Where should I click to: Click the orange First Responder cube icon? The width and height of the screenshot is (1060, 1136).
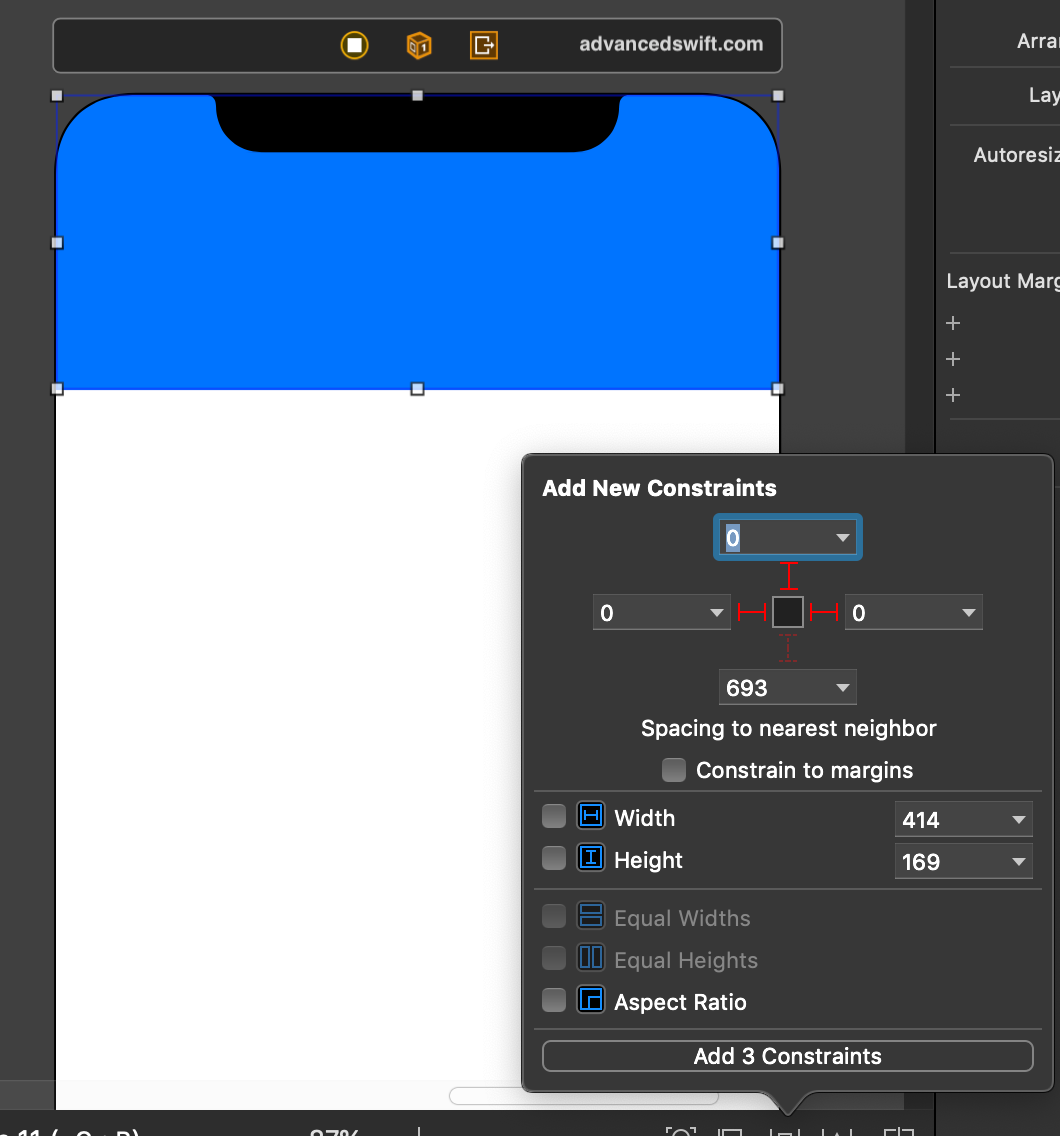(x=418, y=45)
